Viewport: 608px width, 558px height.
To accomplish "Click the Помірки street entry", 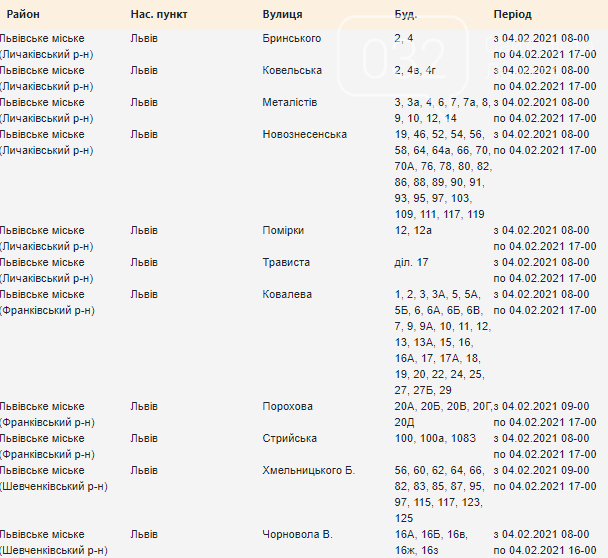I will [283, 230].
